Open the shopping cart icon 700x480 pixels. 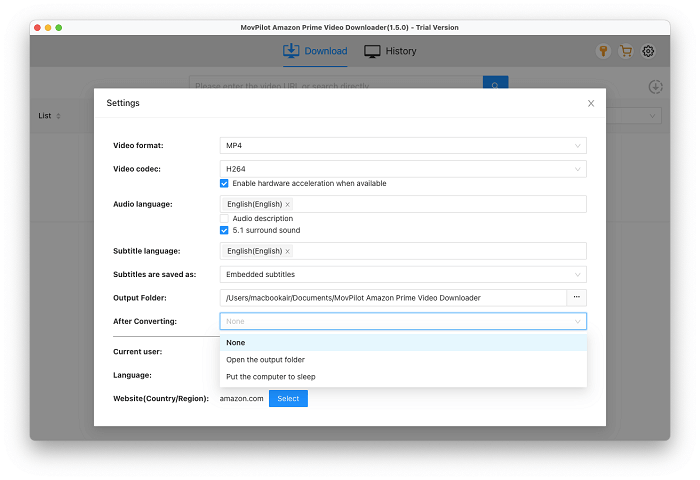pos(625,51)
